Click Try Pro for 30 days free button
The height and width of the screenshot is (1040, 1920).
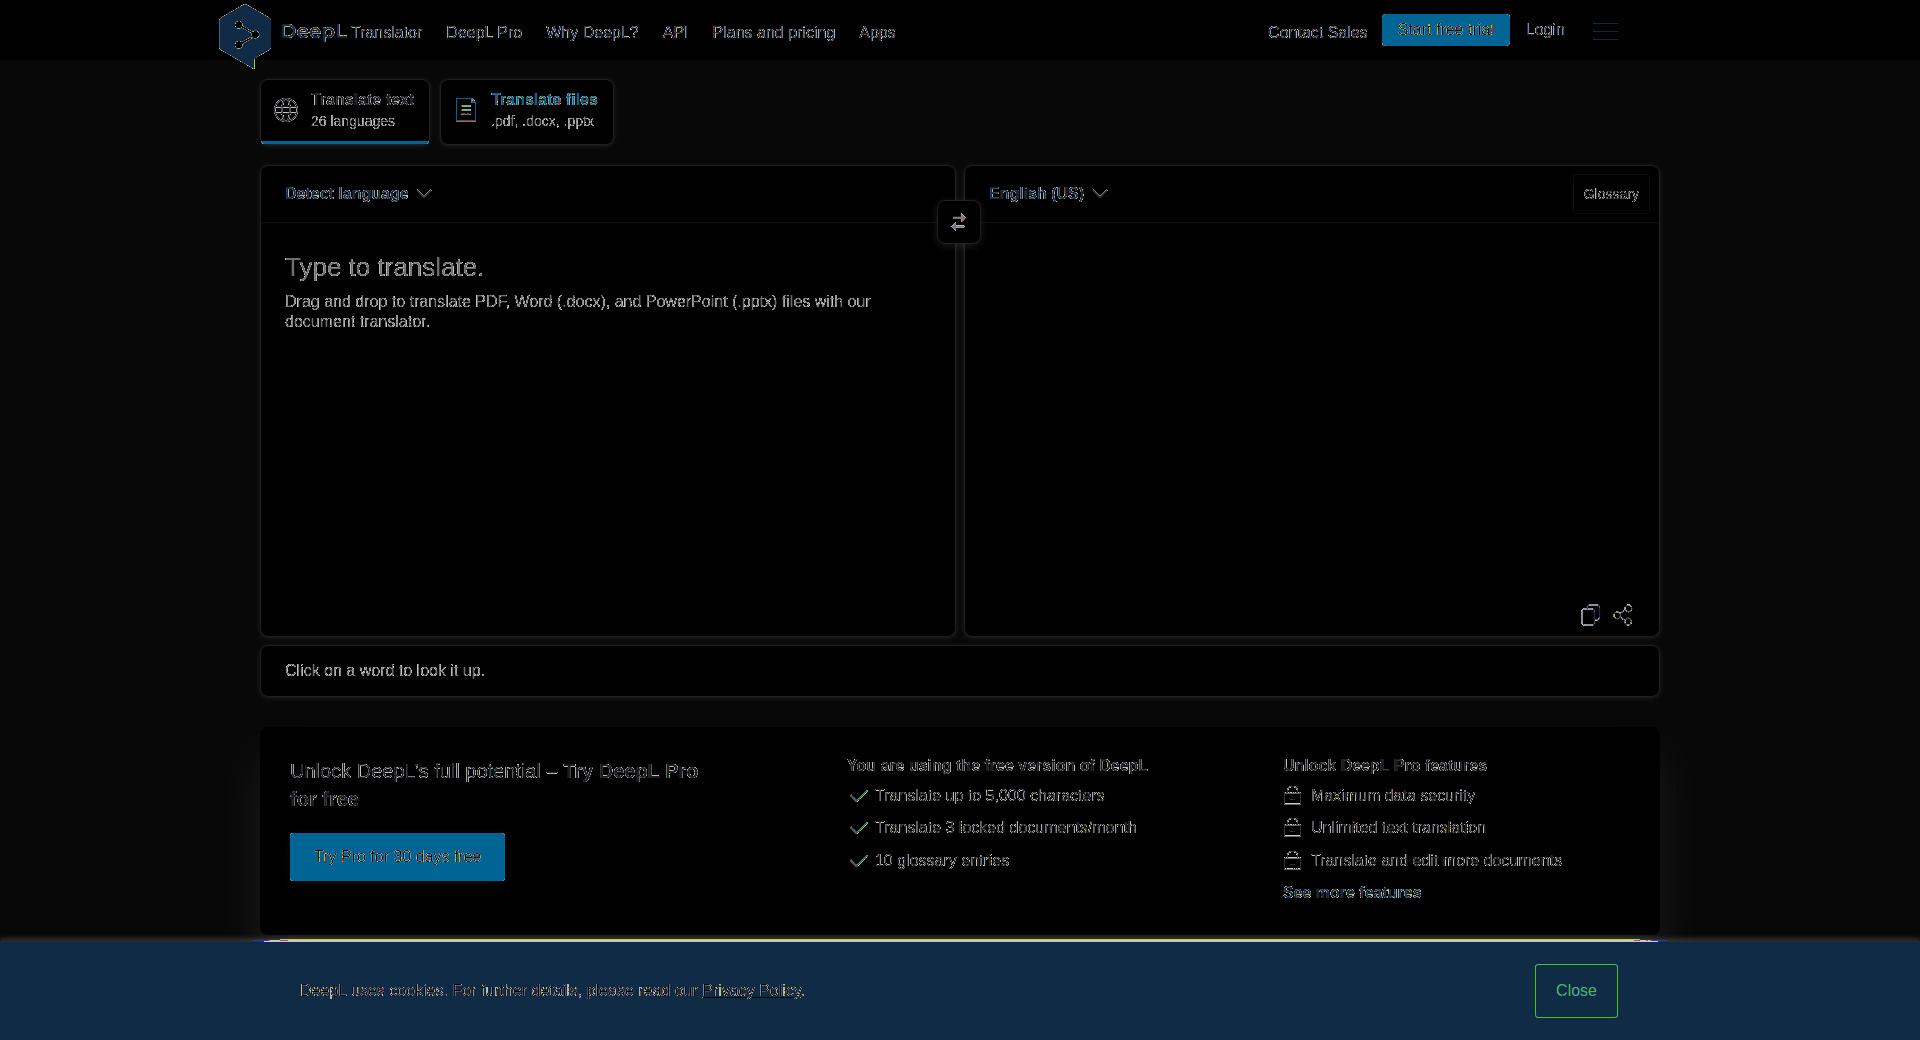coord(397,857)
